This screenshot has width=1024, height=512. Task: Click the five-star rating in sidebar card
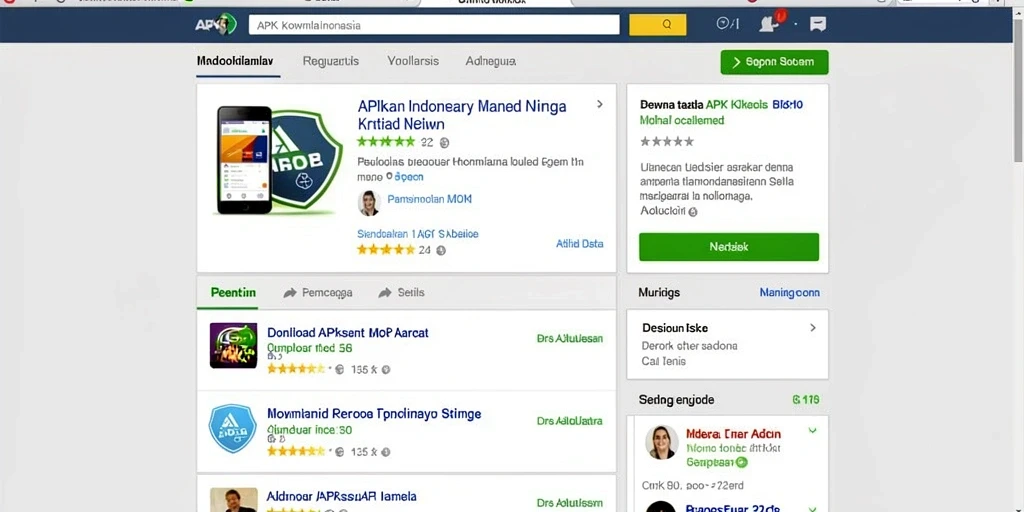pyautogui.click(x=666, y=141)
